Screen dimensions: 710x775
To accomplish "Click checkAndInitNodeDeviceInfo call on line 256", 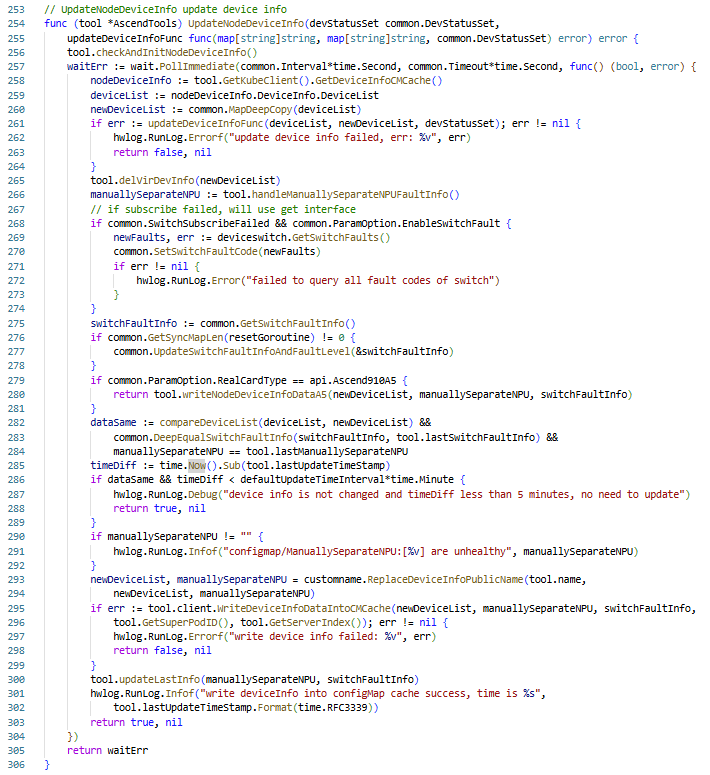I will (x=171, y=52).
